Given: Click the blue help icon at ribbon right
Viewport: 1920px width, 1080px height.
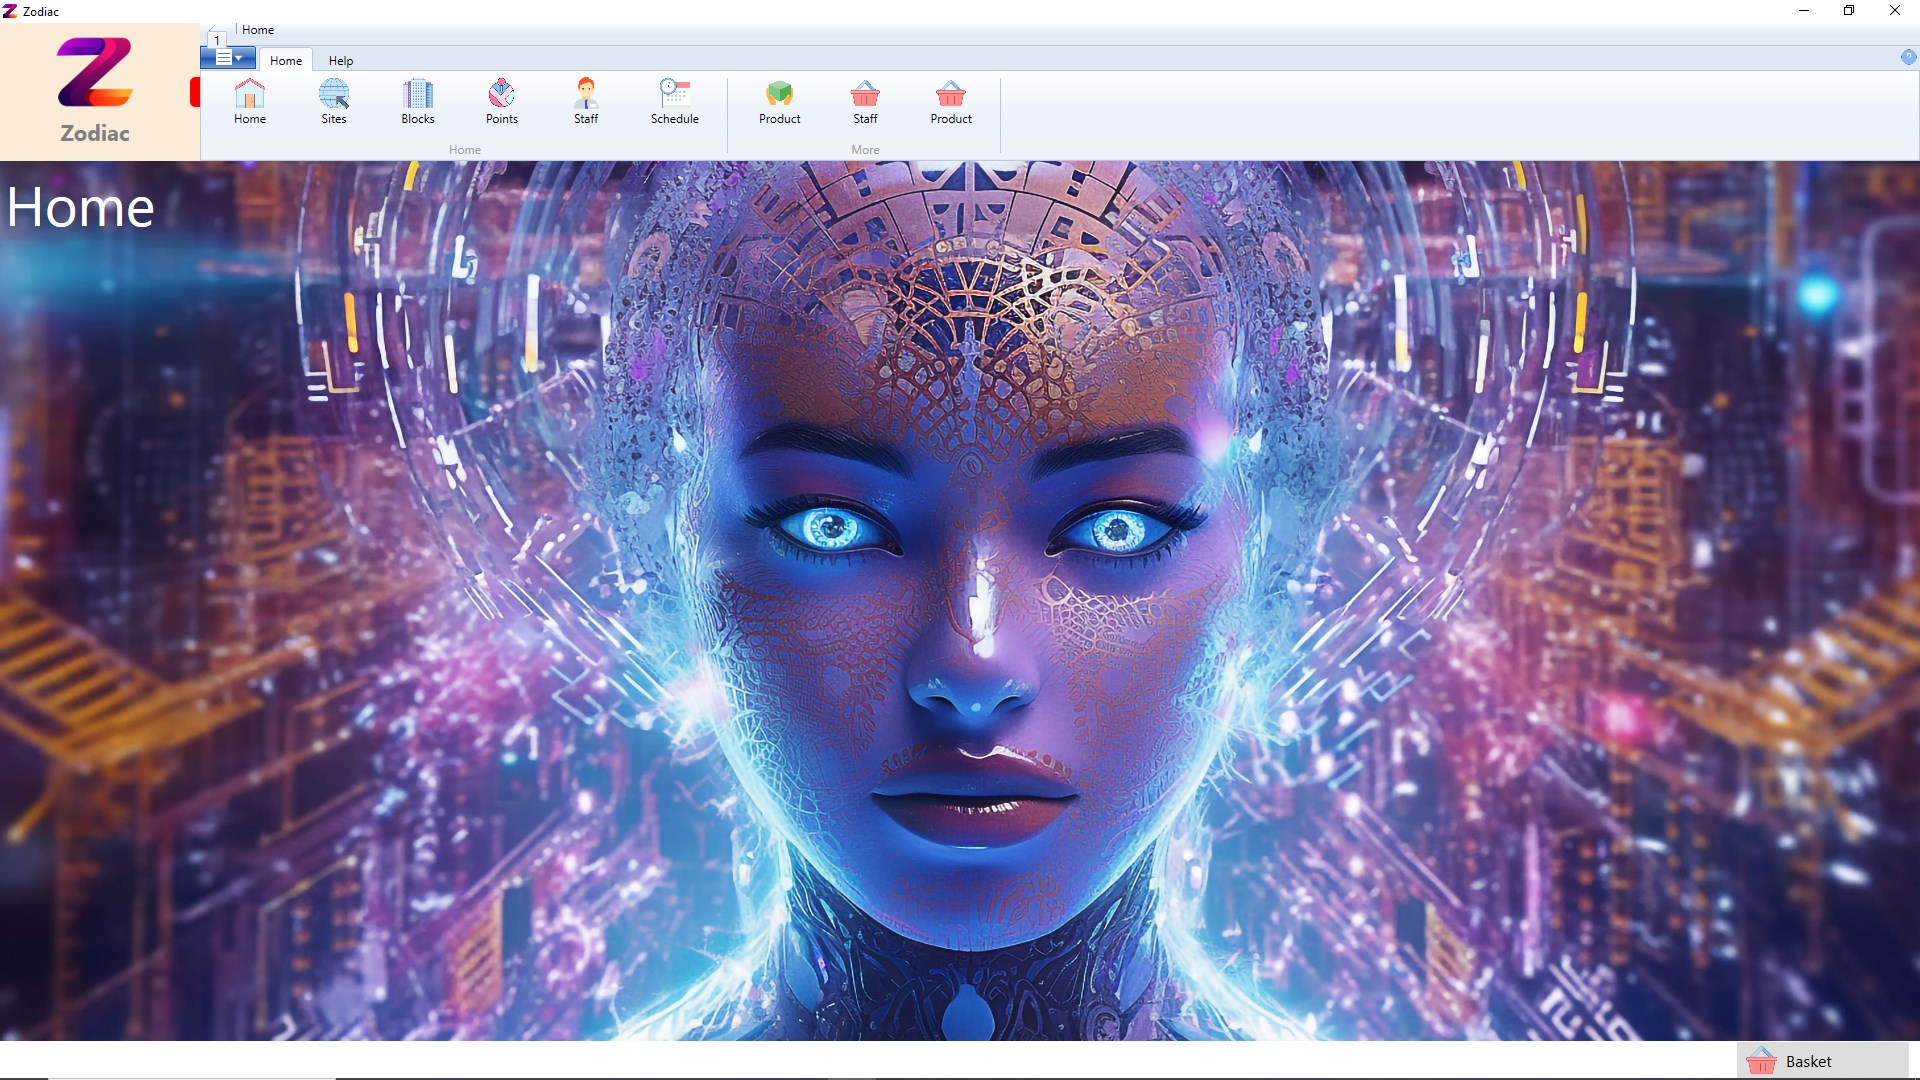Looking at the screenshot, I should tap(1908, 58).
